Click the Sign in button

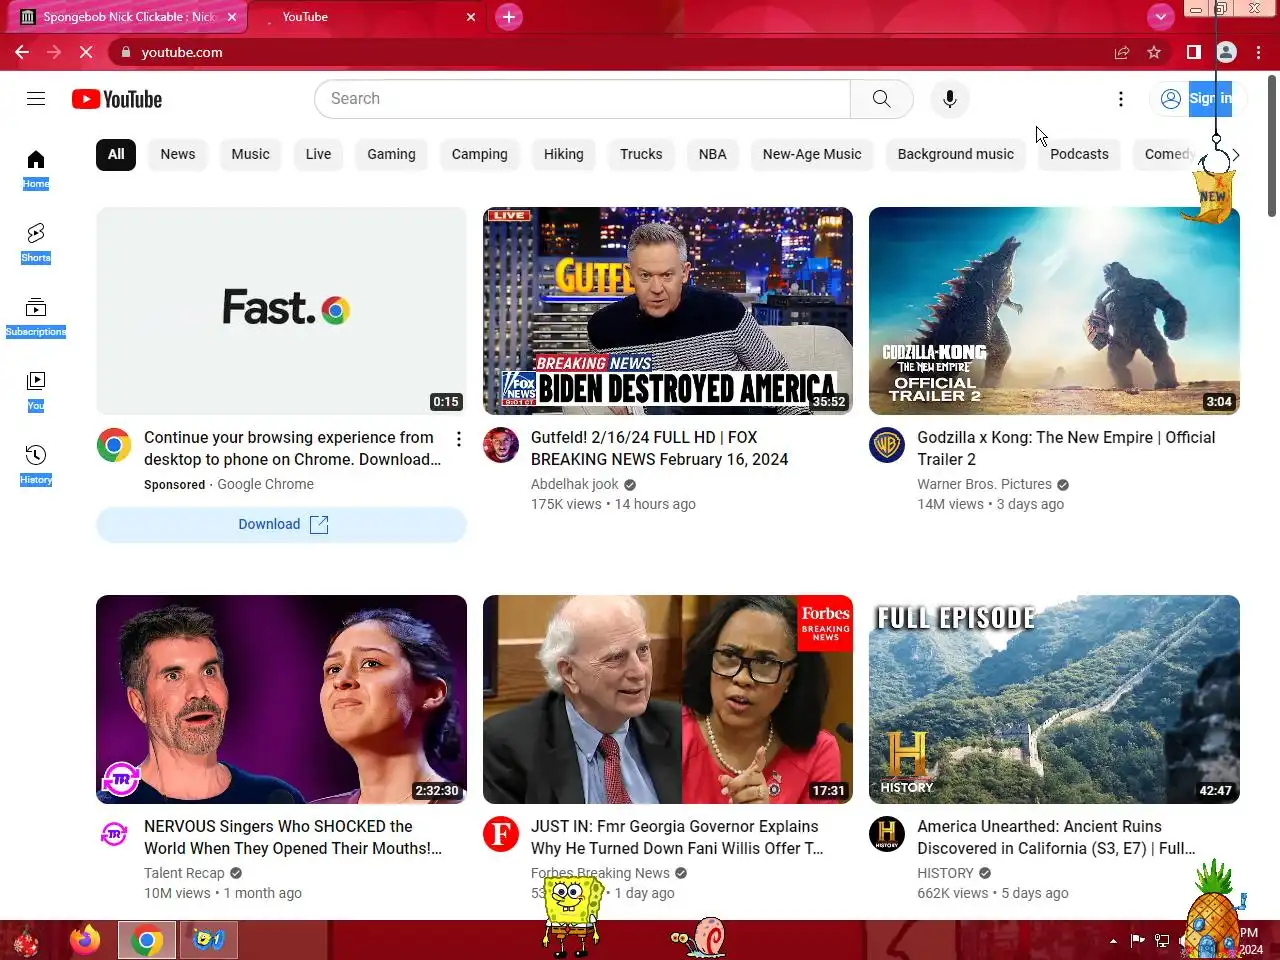[1196, 99]
